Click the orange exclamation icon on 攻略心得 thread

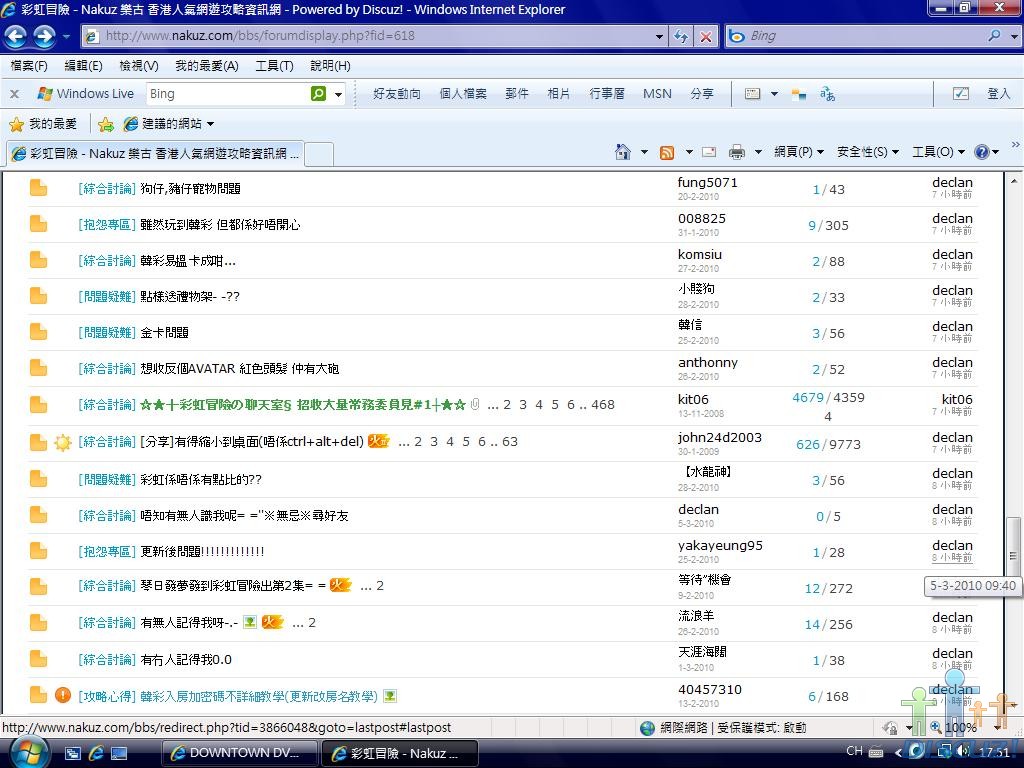[x=63, y=696]
